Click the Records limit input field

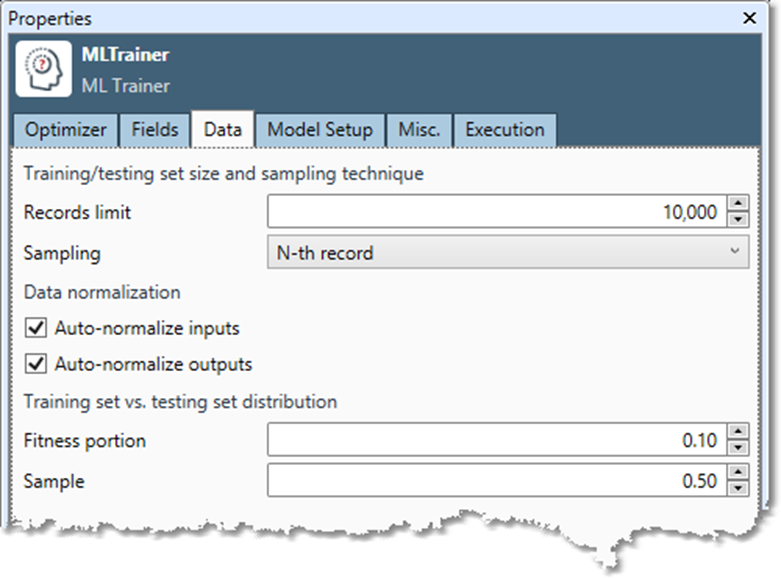[x=495, y=212]
